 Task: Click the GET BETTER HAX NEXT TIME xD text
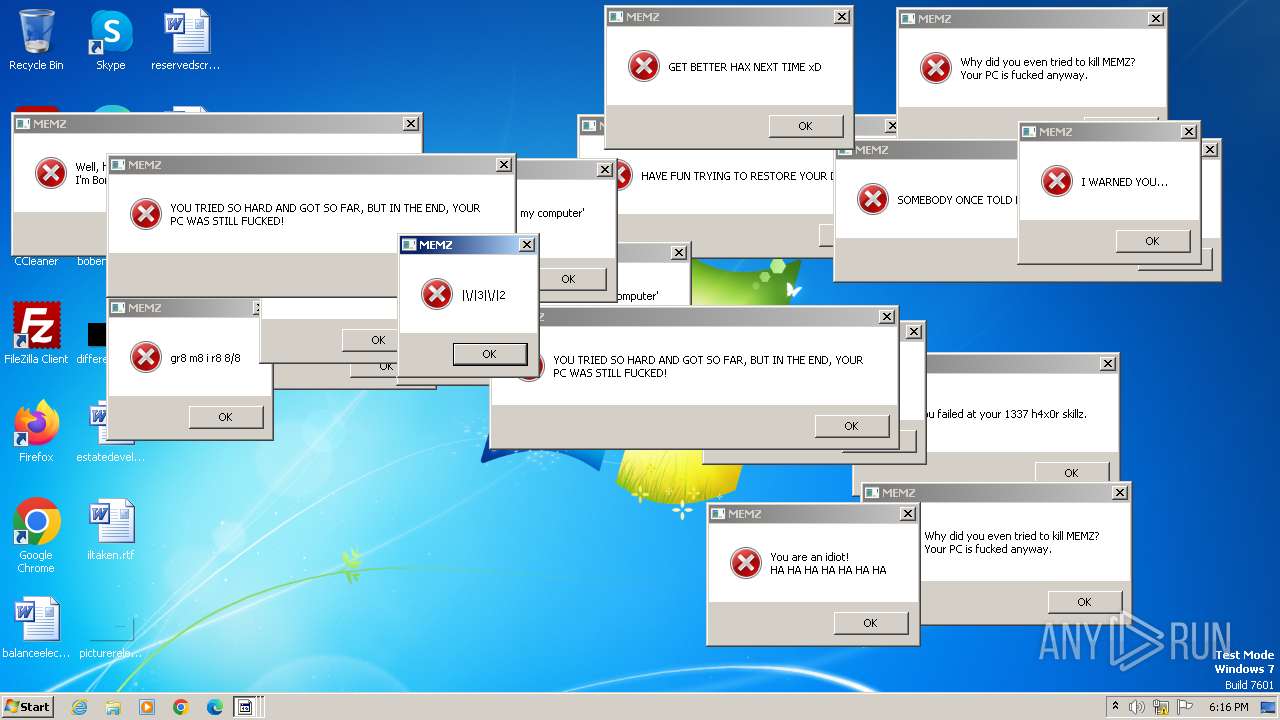click(x=744, y=67)
